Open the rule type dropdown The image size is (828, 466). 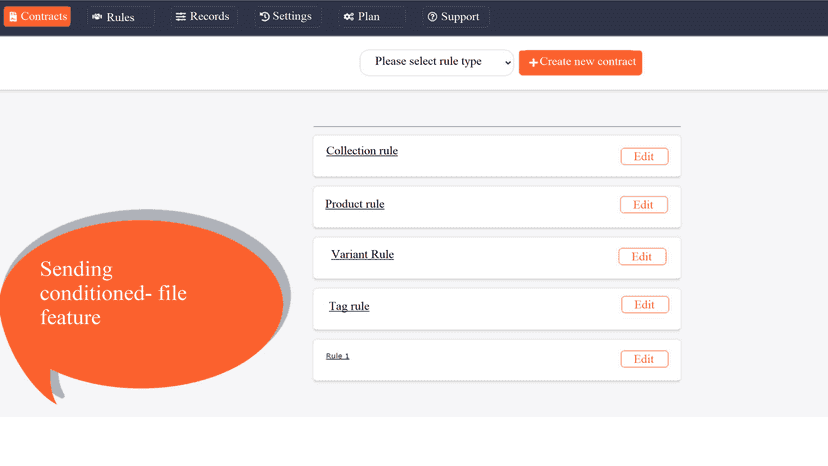[437, 62]
